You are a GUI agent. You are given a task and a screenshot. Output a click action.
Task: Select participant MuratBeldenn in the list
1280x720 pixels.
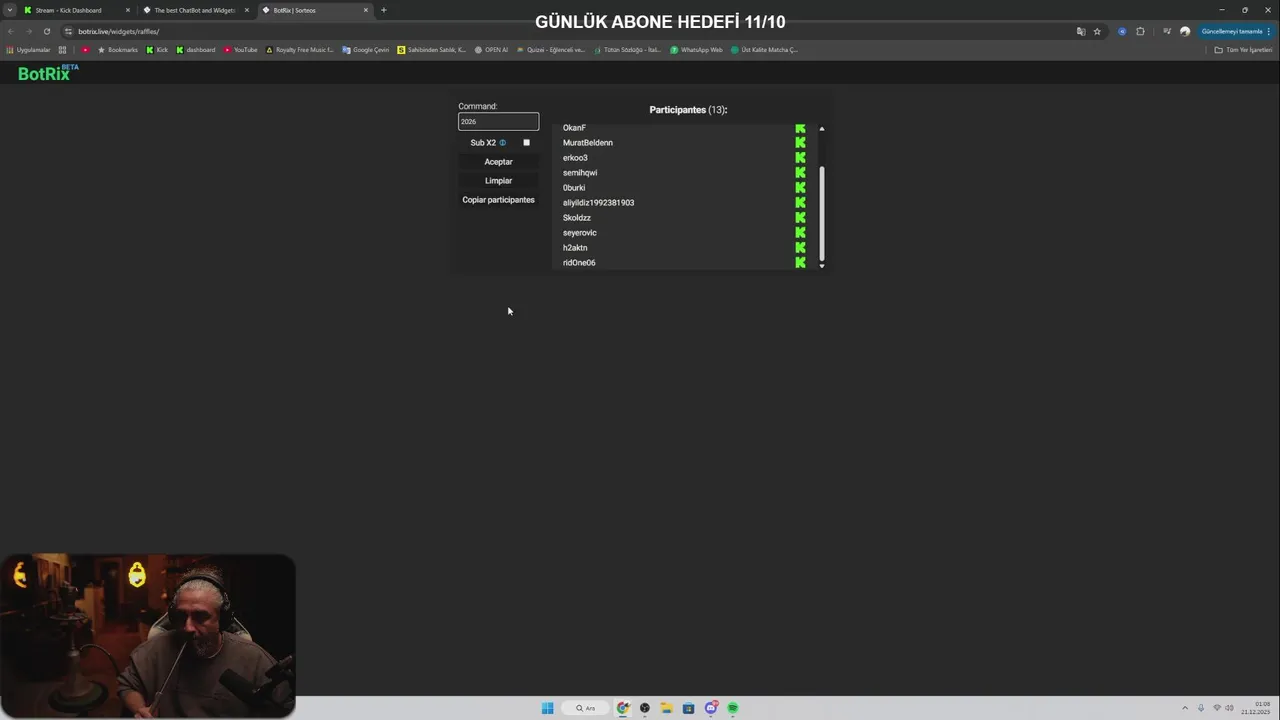[x=588, y=143]
